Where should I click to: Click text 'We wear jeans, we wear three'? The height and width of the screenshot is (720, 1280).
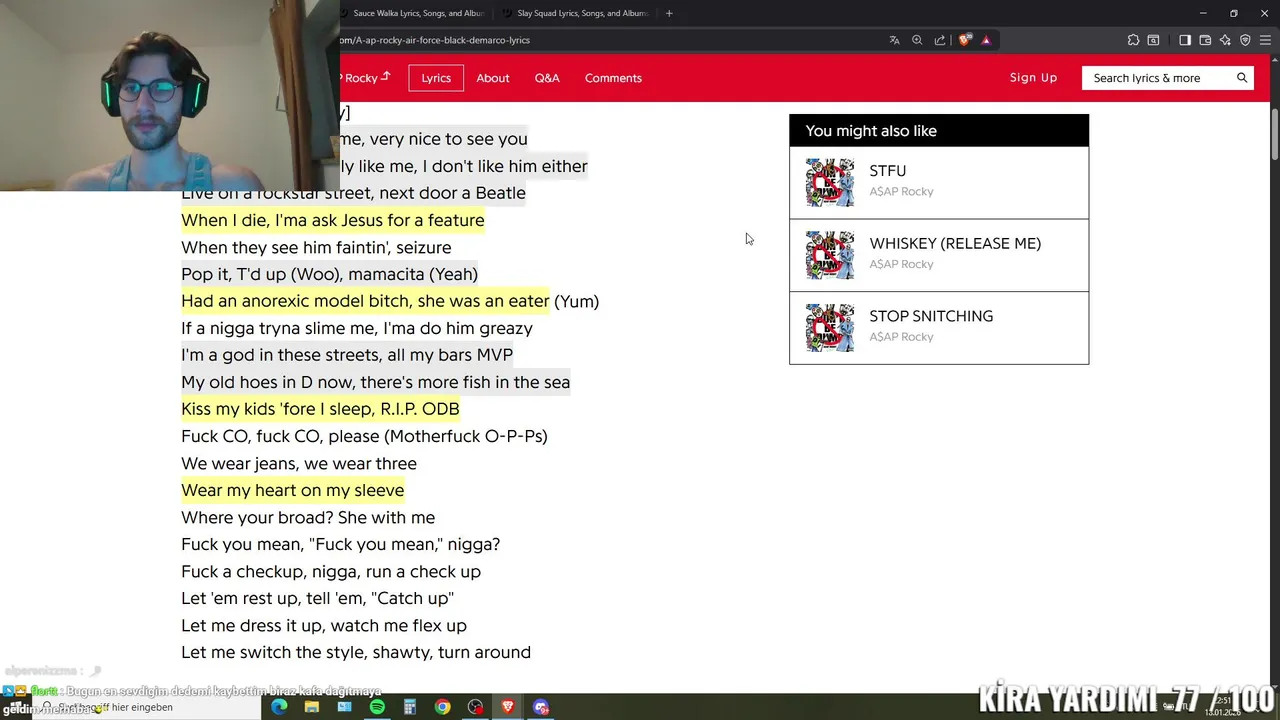click(299, 463)
